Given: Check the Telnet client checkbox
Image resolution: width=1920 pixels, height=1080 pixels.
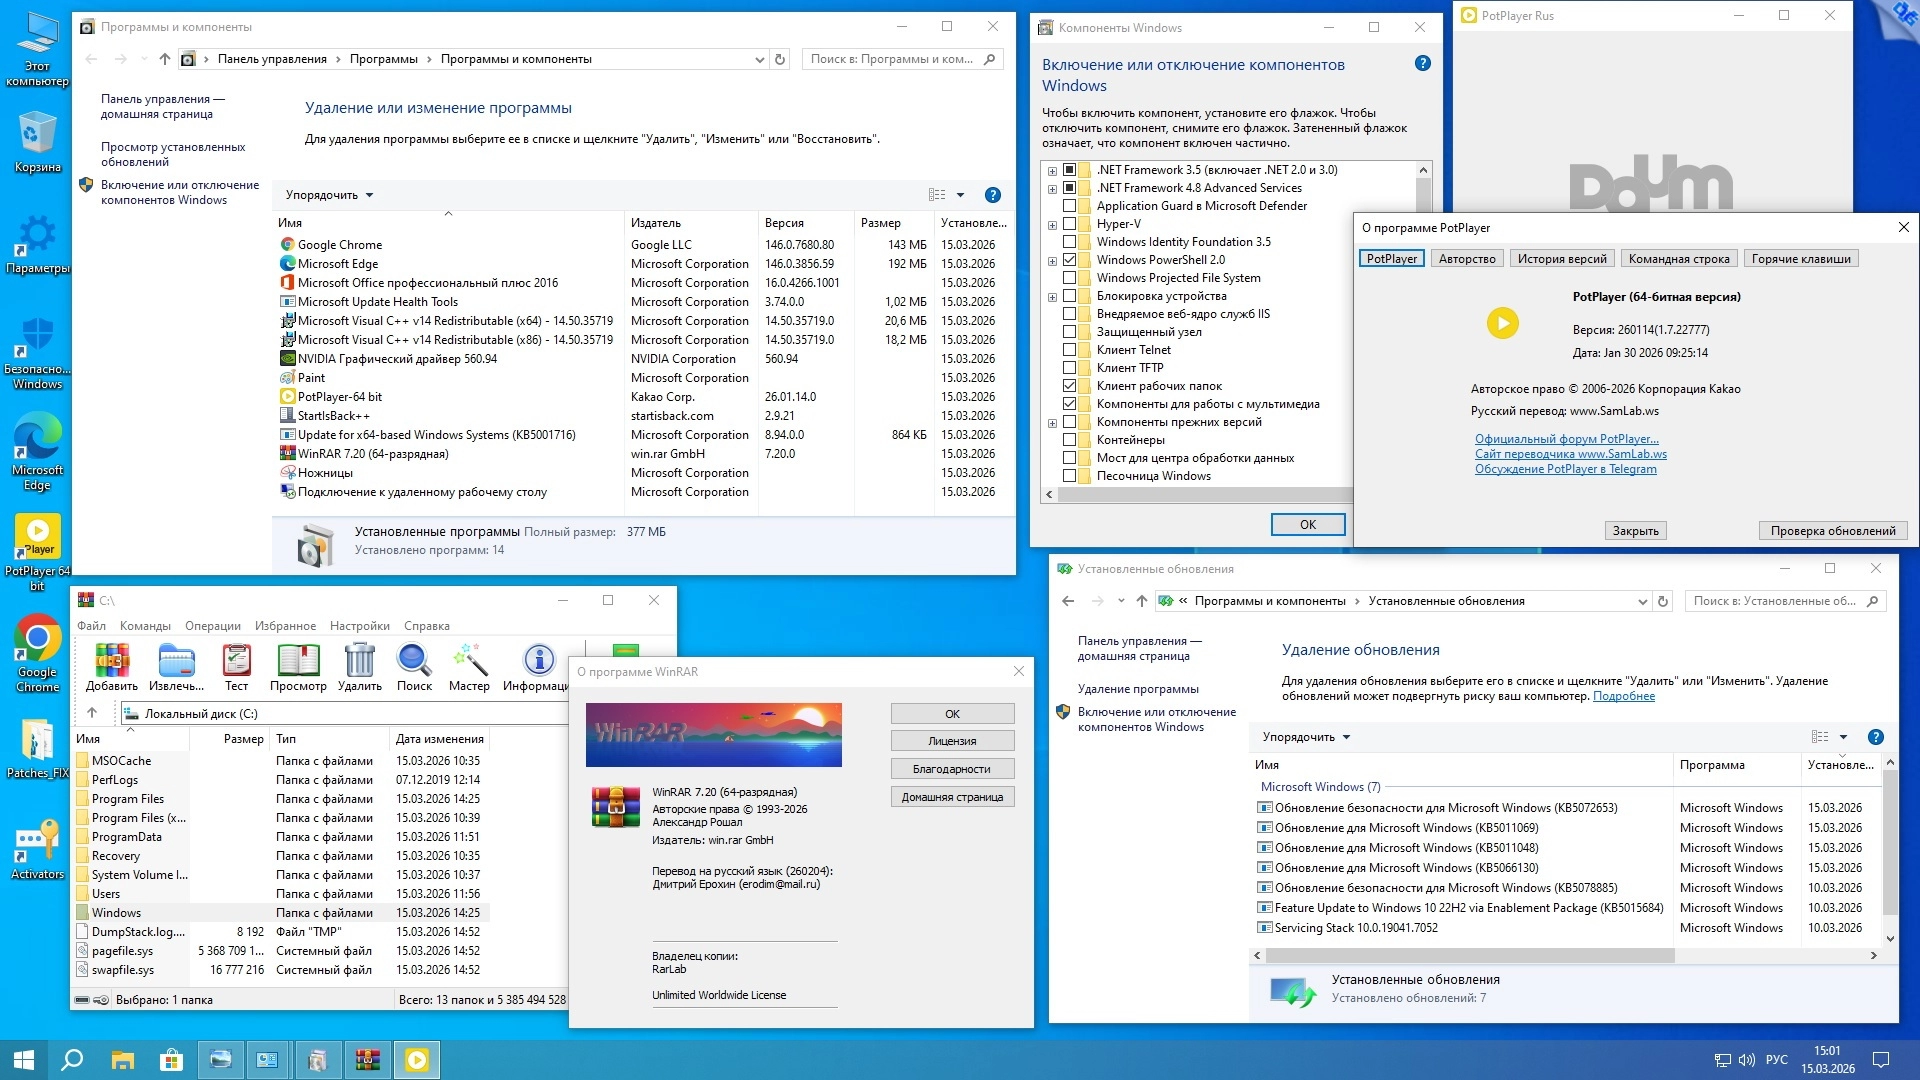Looking at the screenshot, I should (1069, 350).
